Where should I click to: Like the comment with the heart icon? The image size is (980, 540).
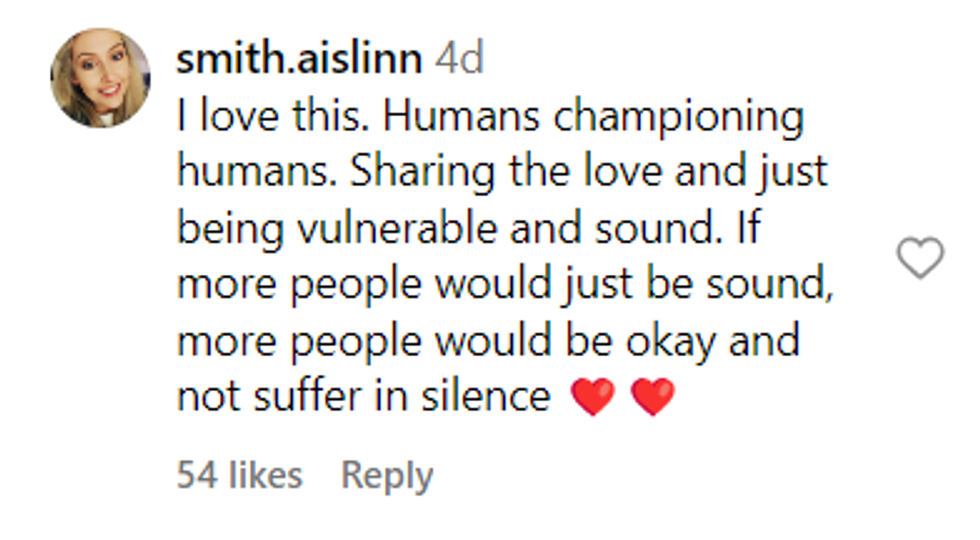point(919,258)
